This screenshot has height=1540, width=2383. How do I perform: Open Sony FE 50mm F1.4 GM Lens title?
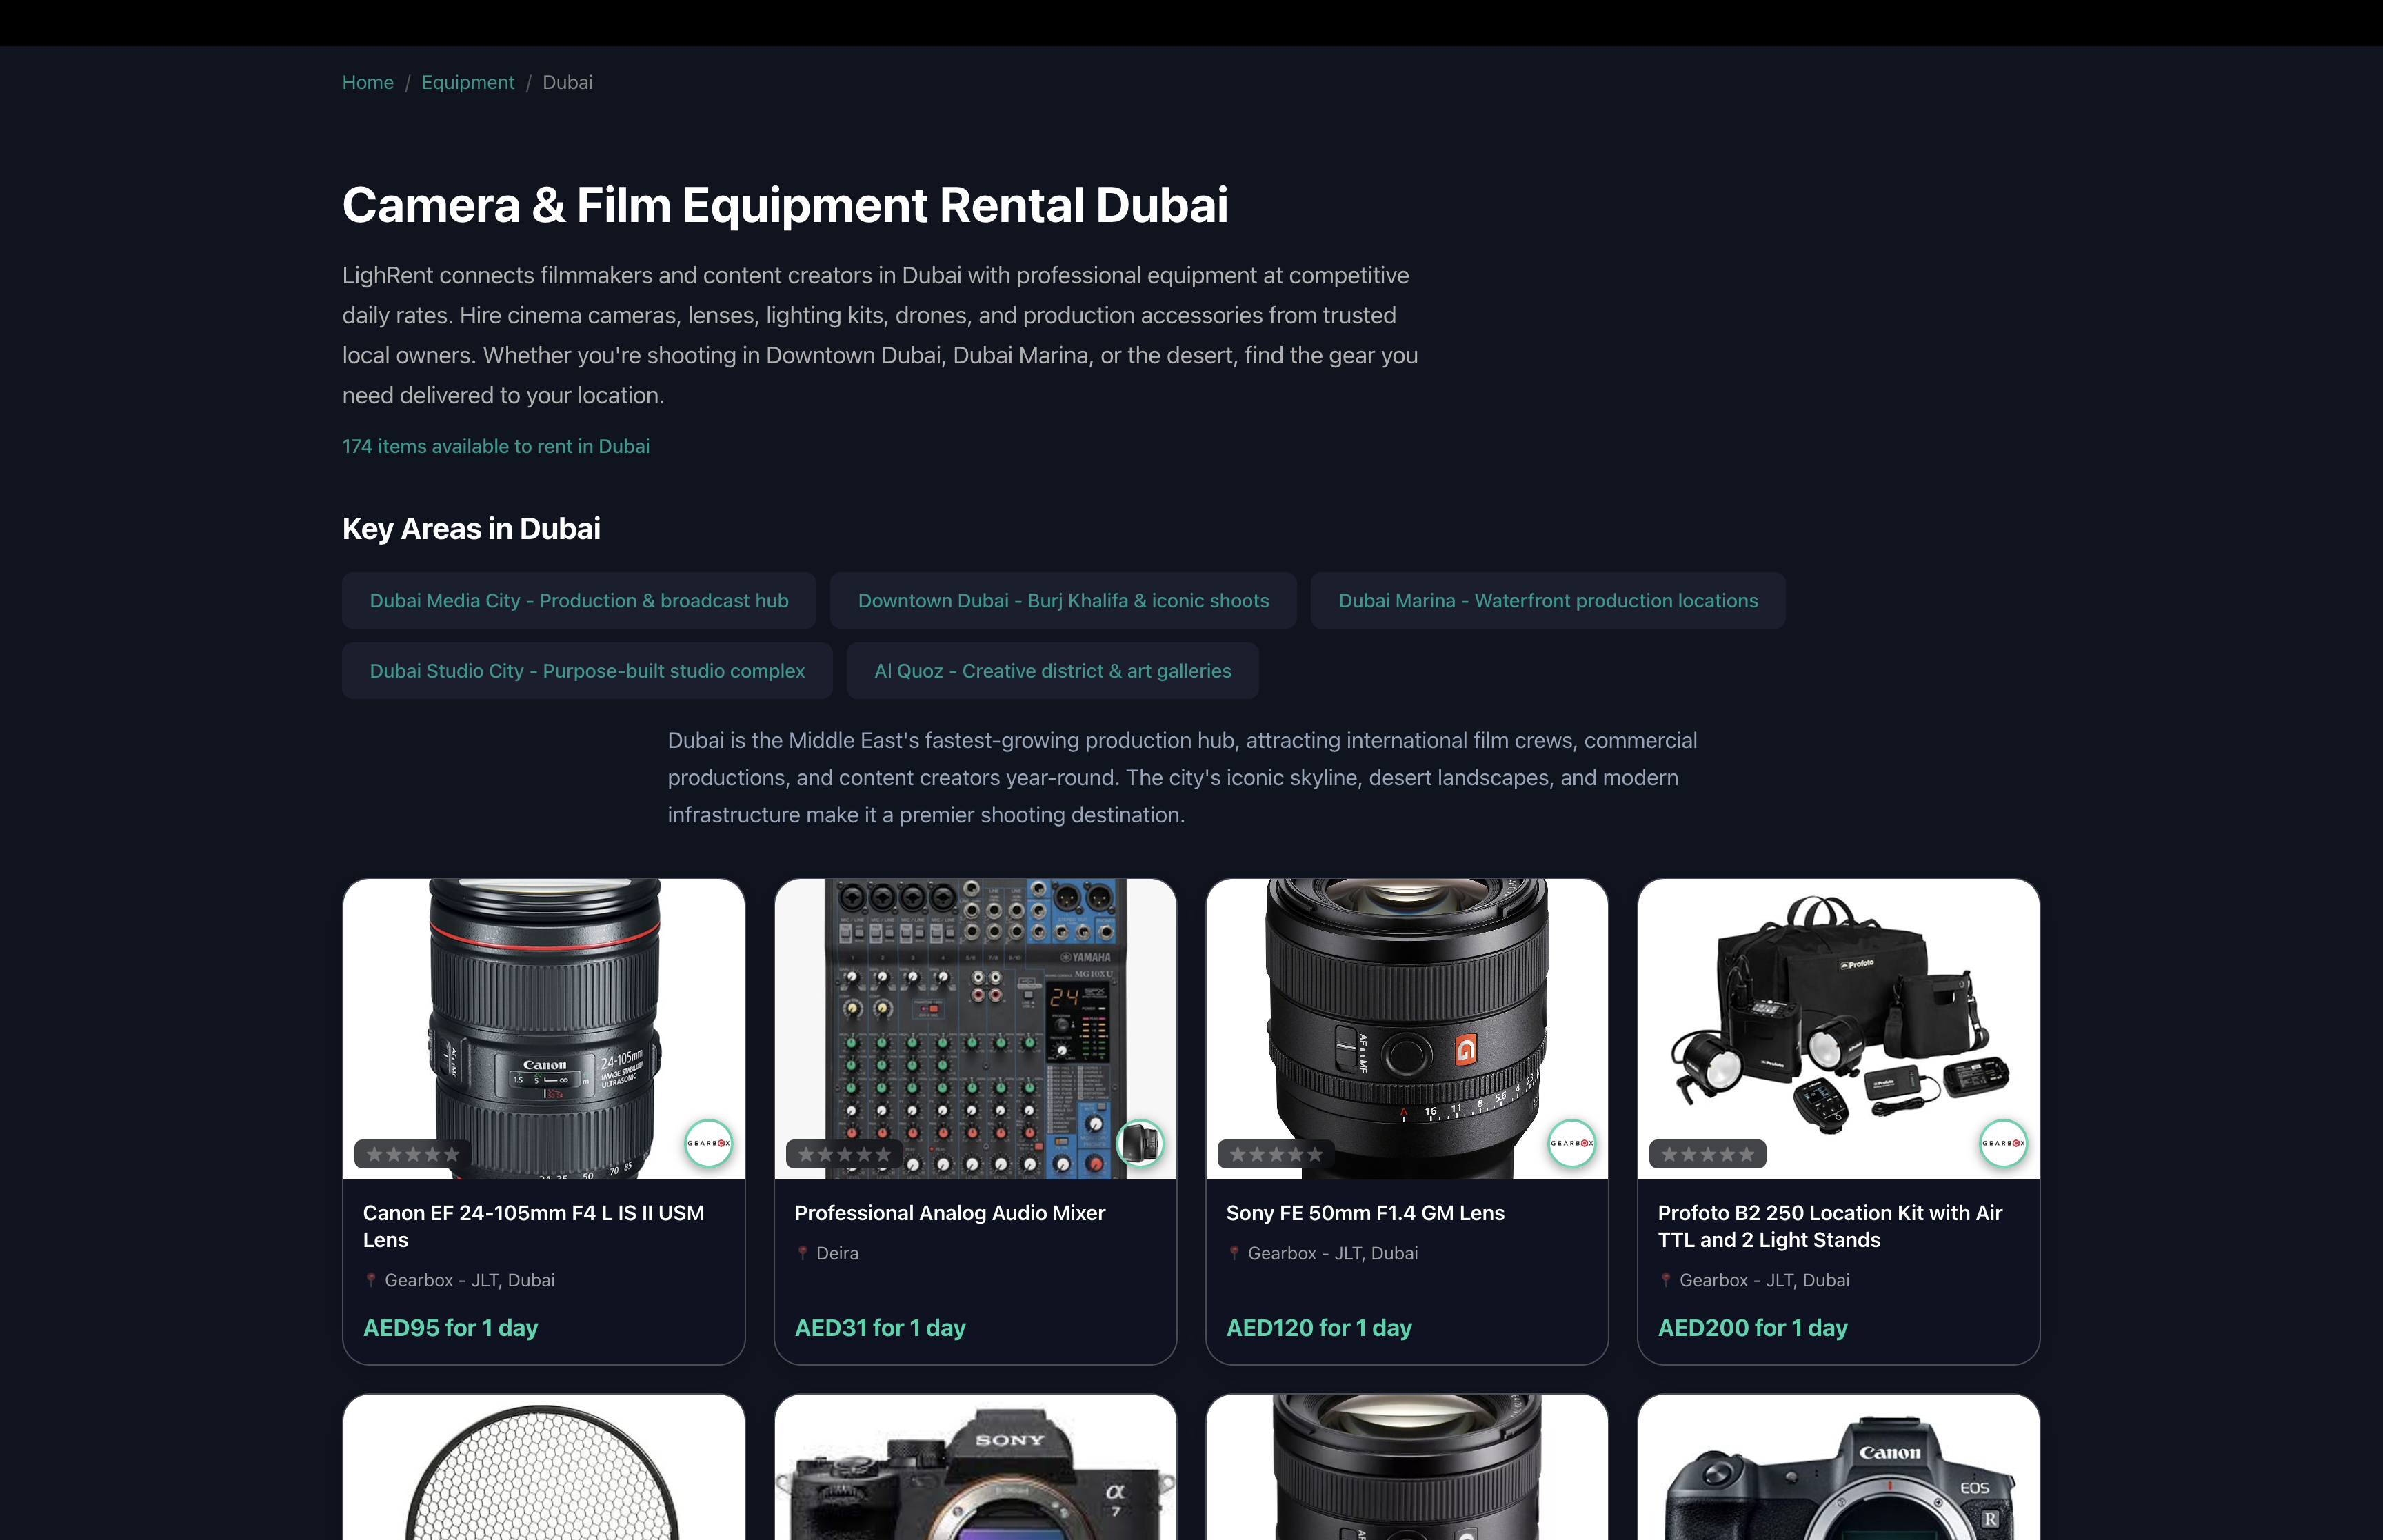(1365, 1213)
